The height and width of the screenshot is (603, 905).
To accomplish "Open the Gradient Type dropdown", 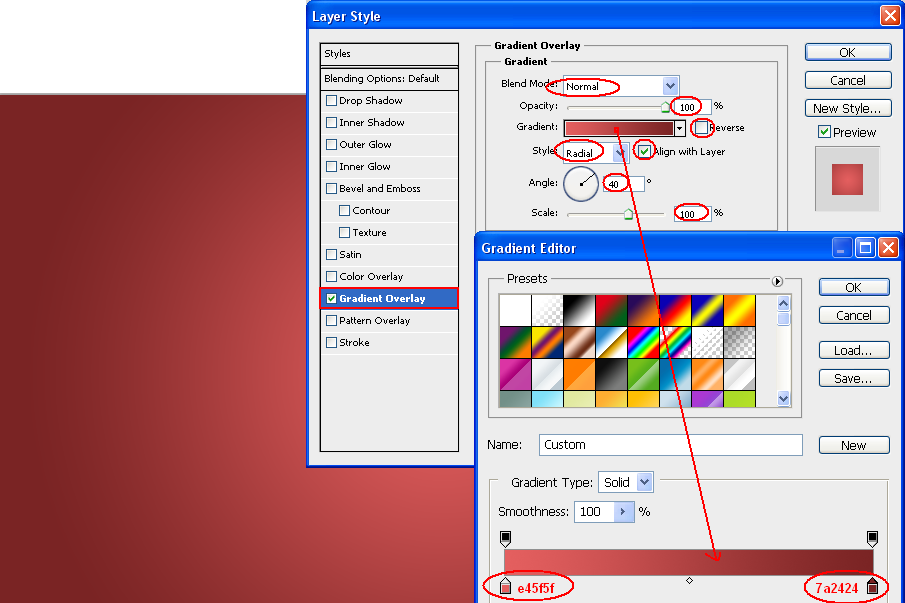I will pyautogui.click(x=645, y=482).
